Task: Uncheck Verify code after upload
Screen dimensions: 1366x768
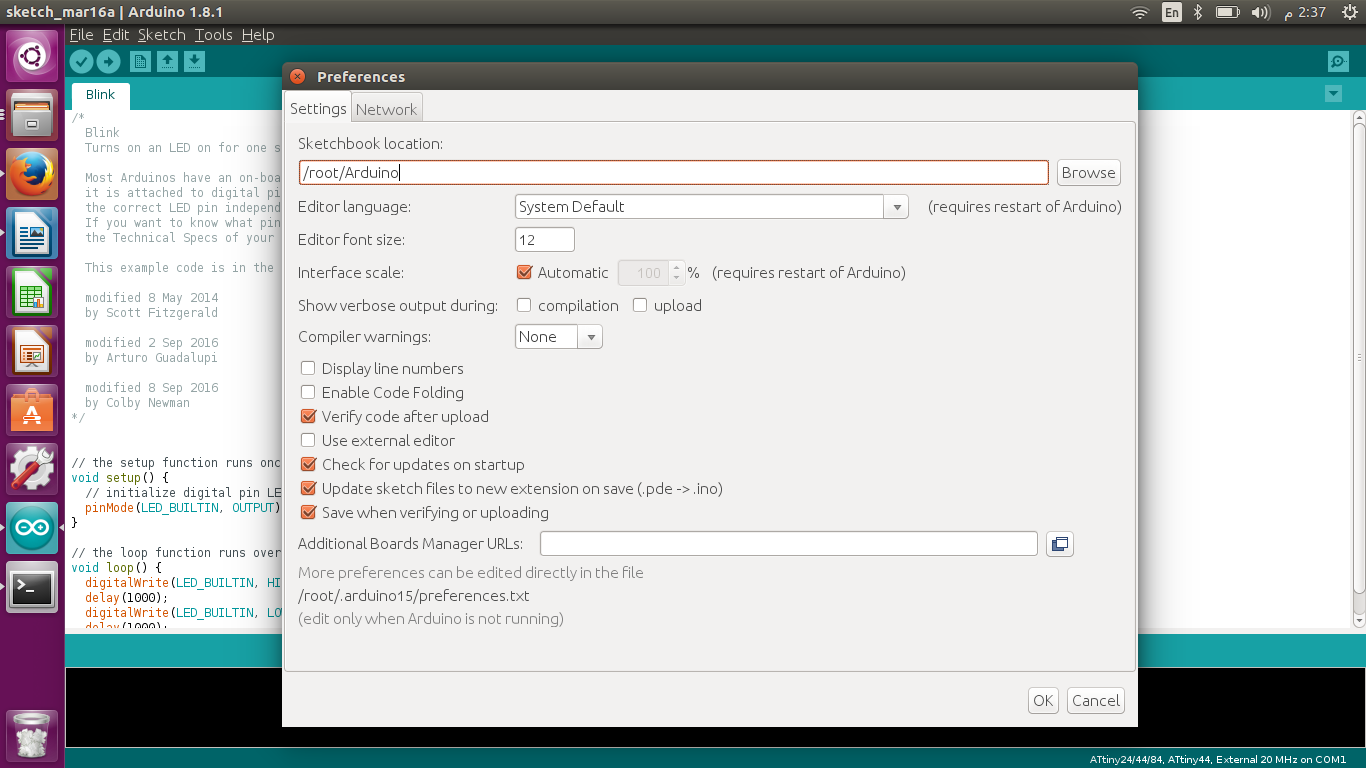Action: (x=308, y=416)
